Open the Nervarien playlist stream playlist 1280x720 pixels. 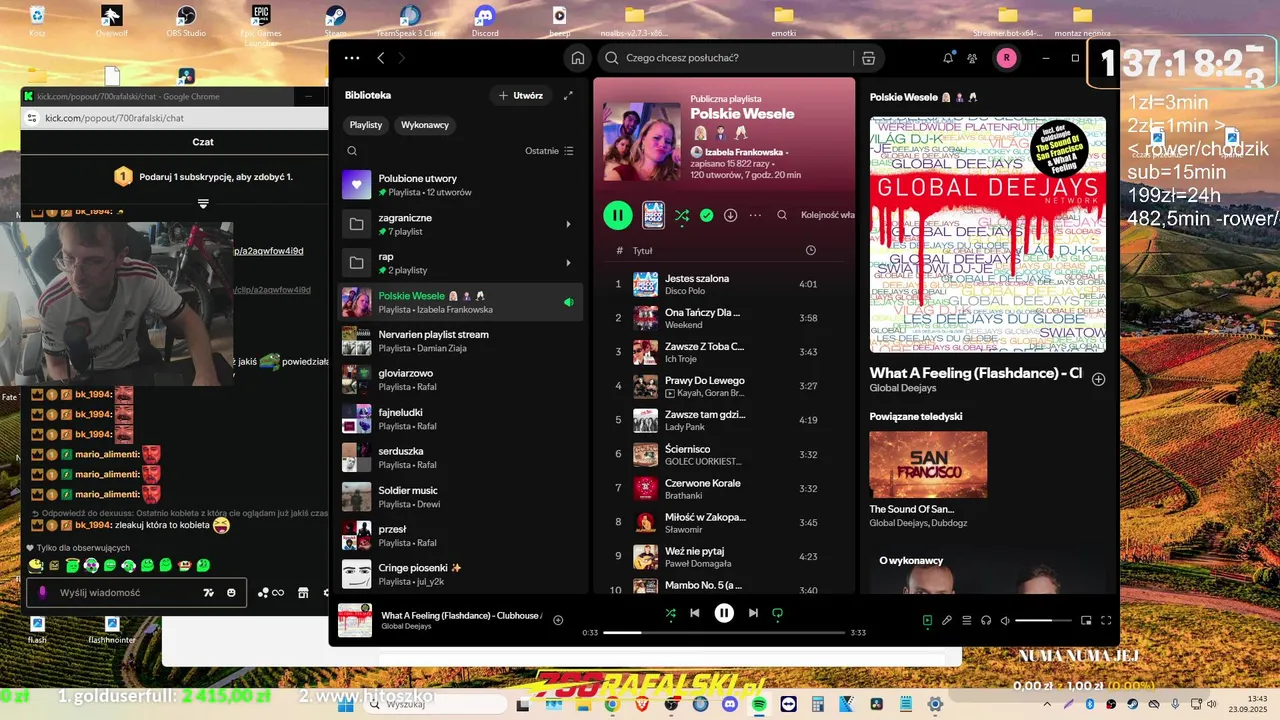(x=460, y=341)
